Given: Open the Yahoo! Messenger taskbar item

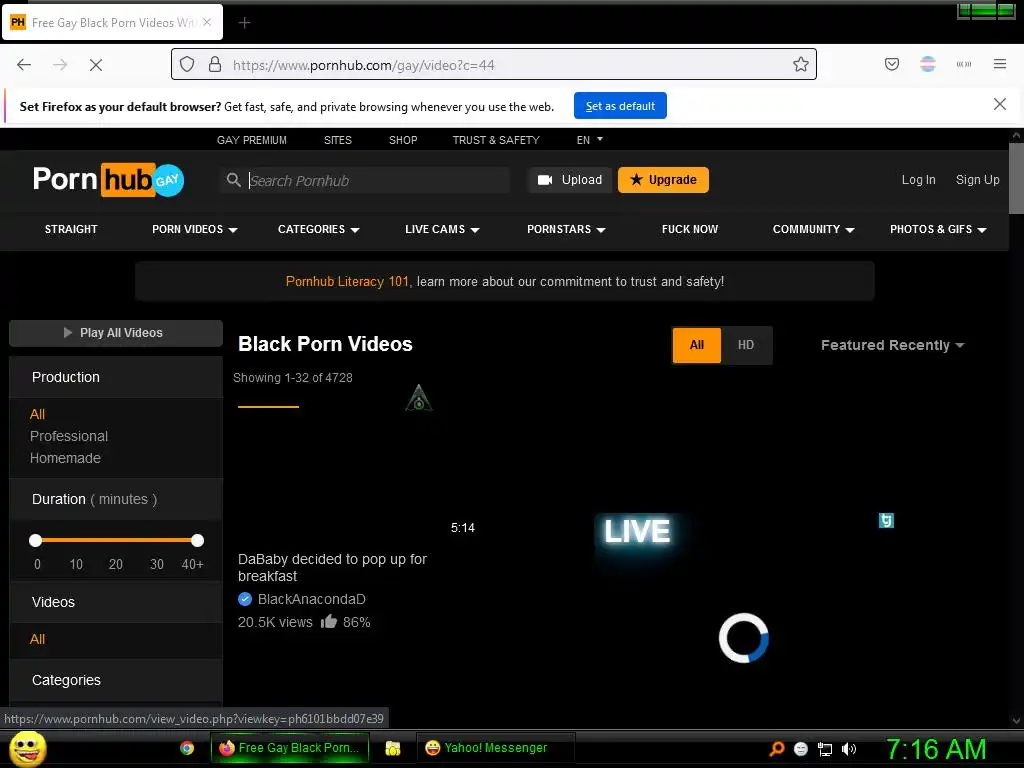Looking at the screenshot, I should [495, 748].
